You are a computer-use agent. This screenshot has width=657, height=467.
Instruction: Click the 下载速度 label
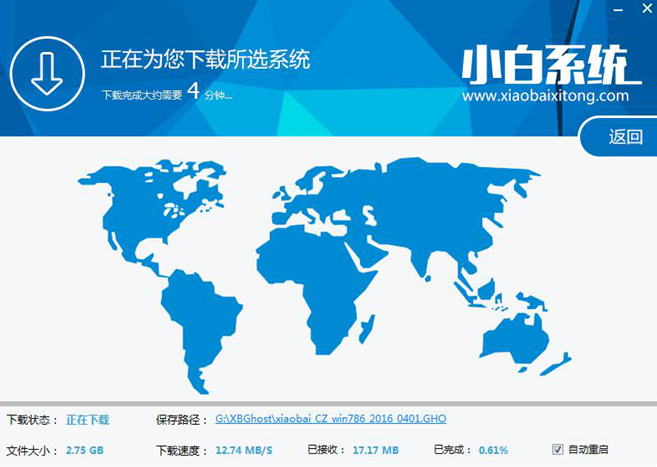[x=182, y=451]
